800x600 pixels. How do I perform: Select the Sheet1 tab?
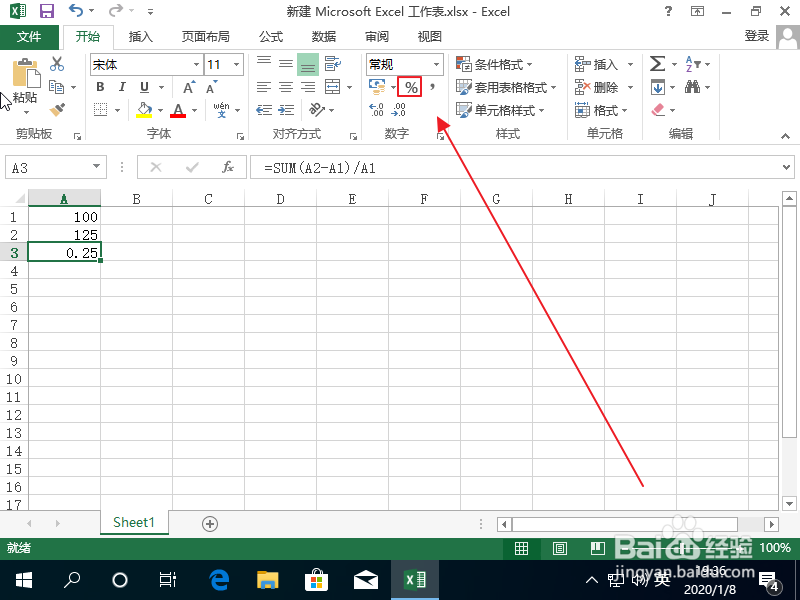pos(134,522)
